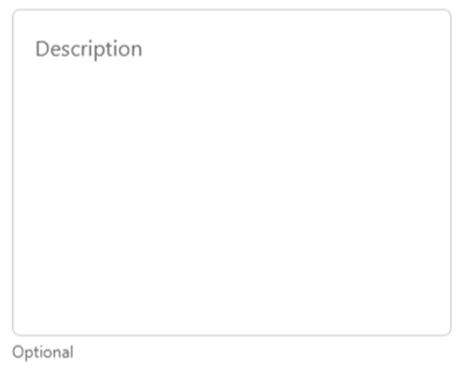
Task: Activate the multi-line Description field
Action: 232,172
